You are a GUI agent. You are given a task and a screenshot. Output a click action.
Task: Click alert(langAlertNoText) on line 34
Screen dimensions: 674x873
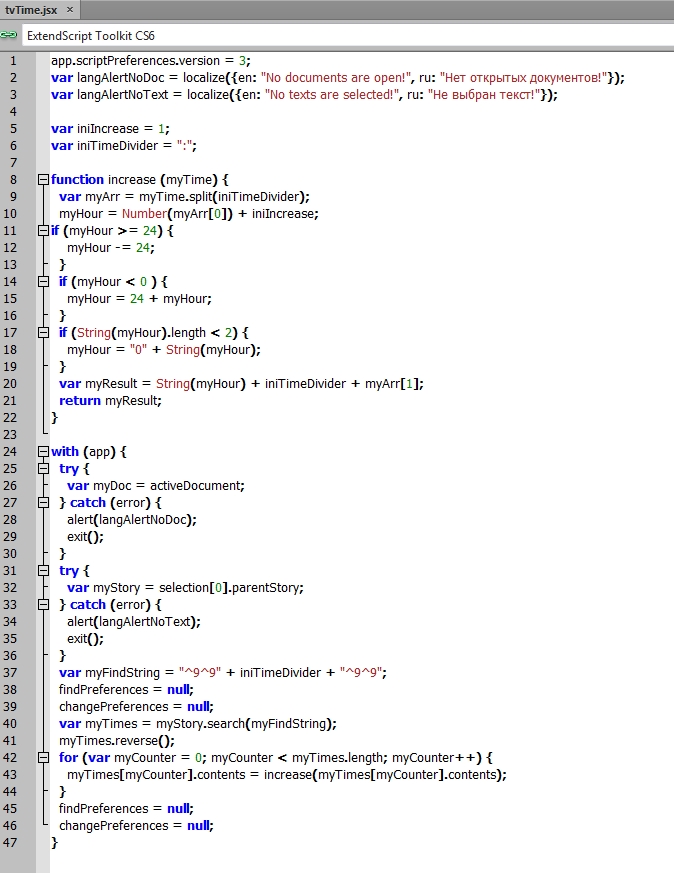(x=132, y=622)
